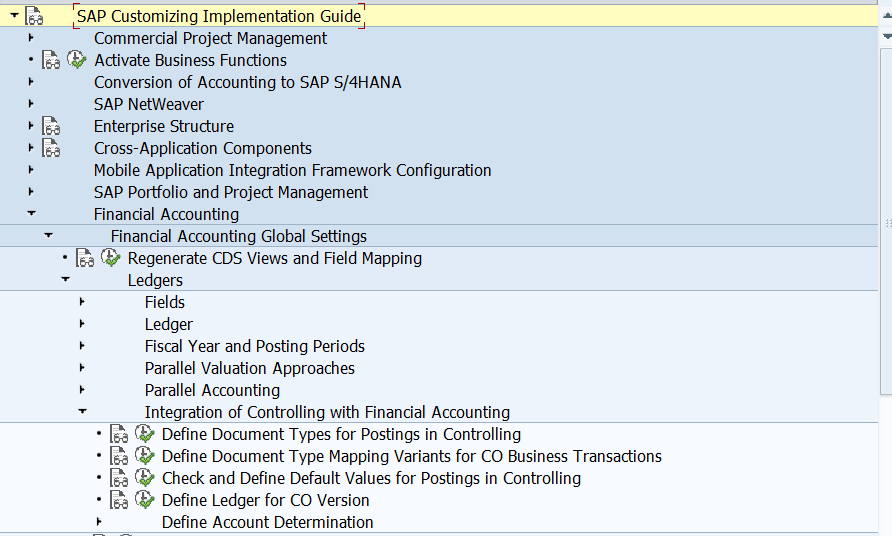Collapse the SAP Customizing Implementation Guide root node
The height and width of the screenshot is (536, 892).
point(15,15)
